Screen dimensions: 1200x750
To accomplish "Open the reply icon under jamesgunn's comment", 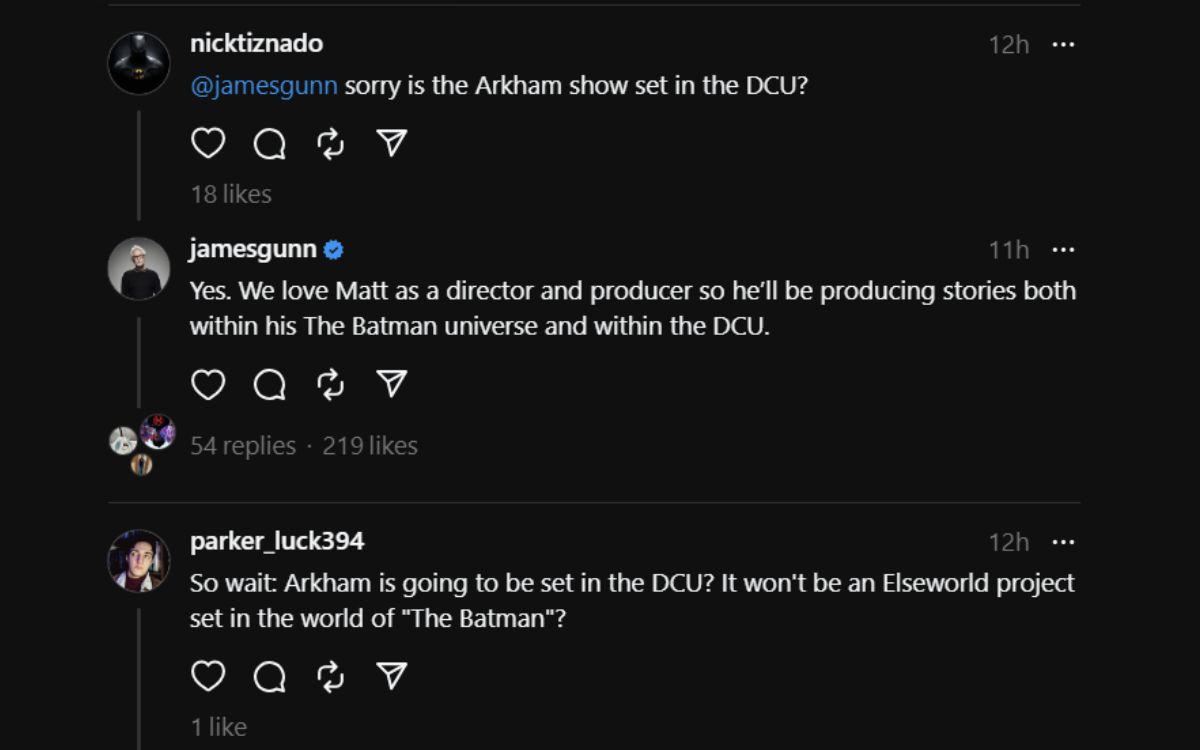I will [268, 383].
